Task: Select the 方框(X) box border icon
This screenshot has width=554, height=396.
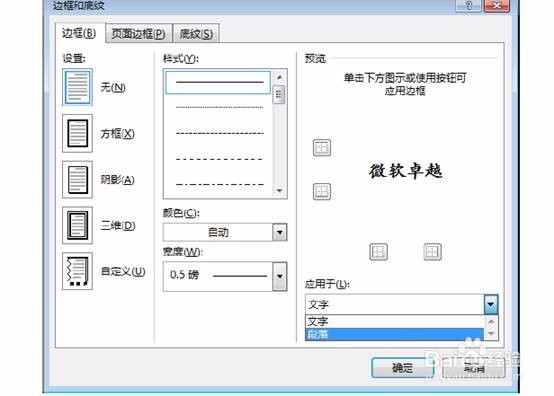Action: pos(77,133)
